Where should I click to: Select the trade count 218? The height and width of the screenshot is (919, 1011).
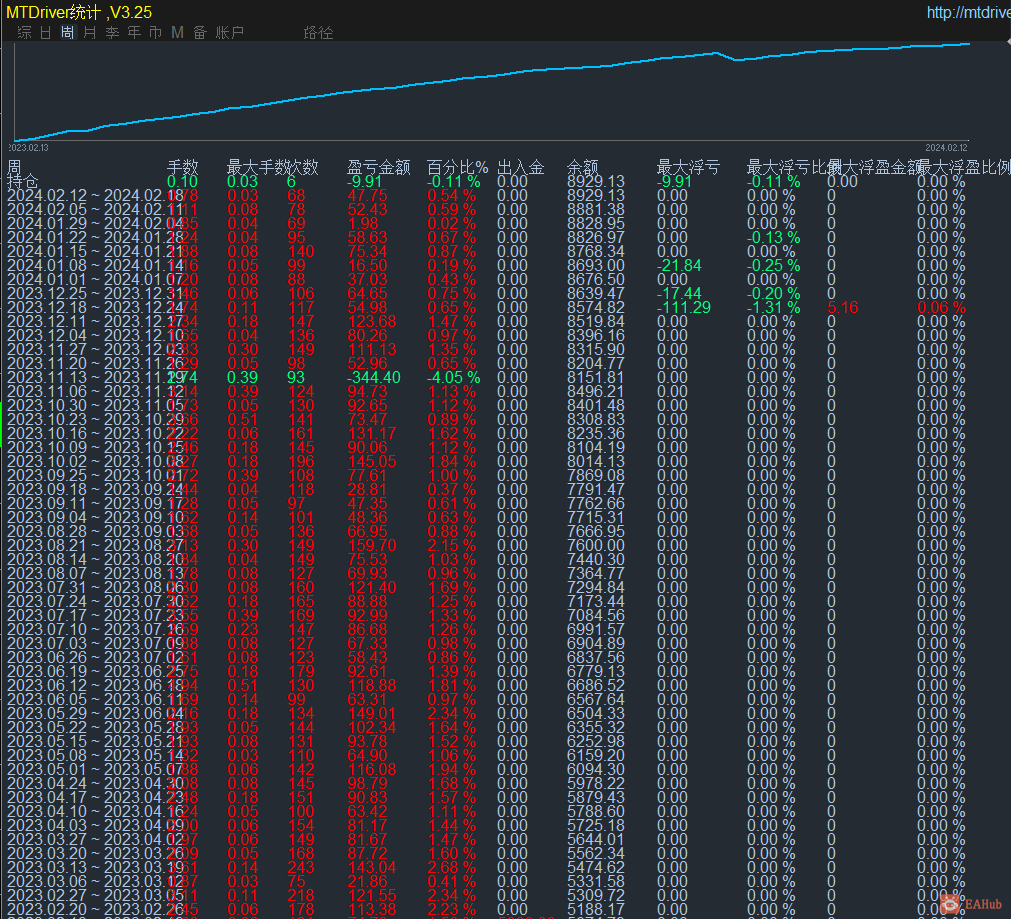[x=300, y=896]
